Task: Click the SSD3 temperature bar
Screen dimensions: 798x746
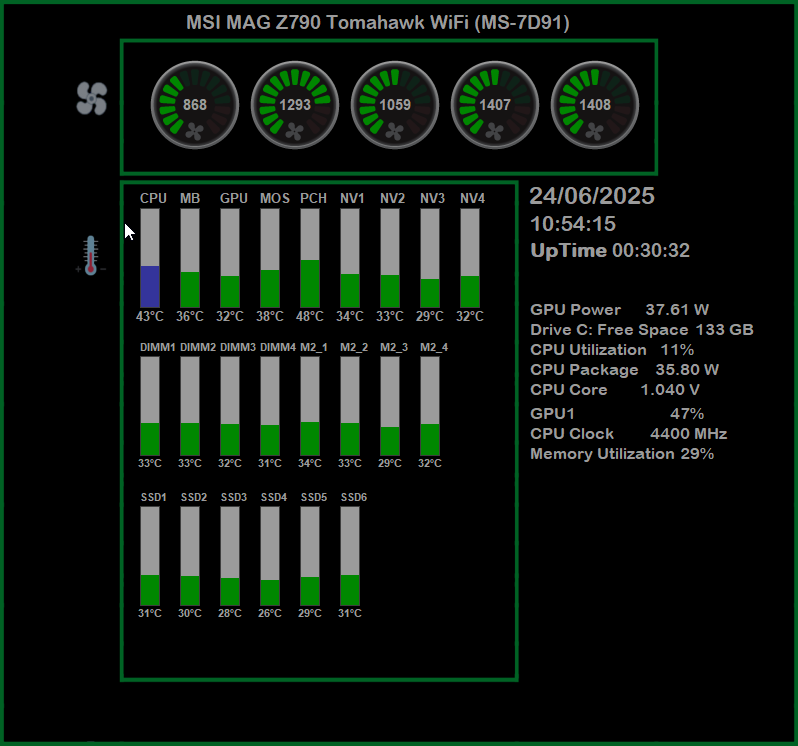Action: (x=230, y=556)
